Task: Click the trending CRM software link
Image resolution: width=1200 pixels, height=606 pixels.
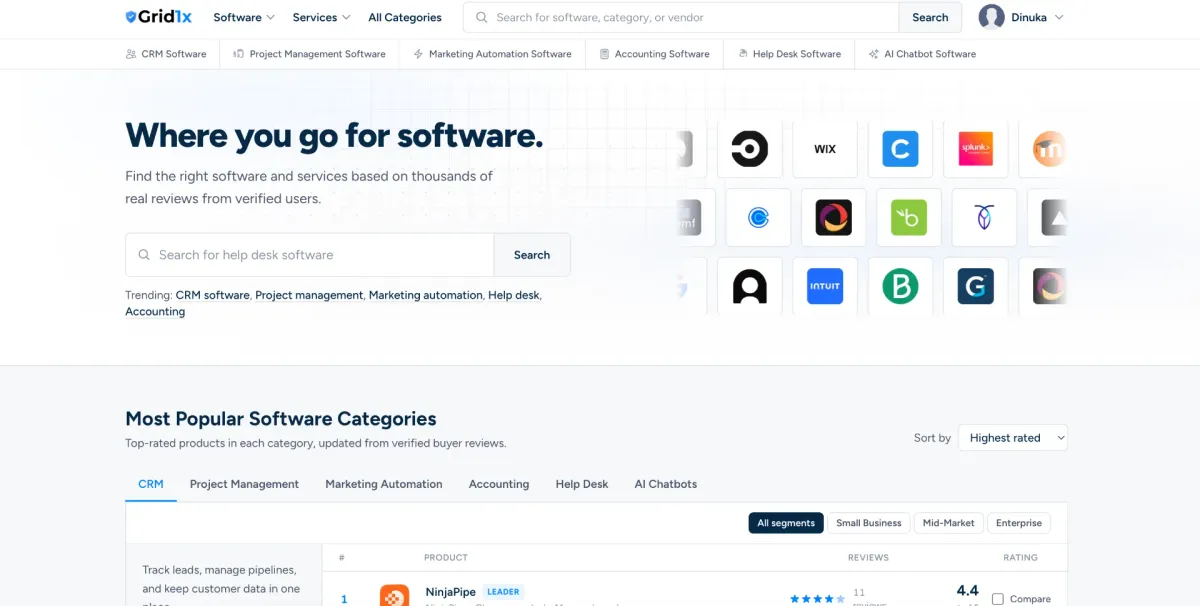Action: 212,295
